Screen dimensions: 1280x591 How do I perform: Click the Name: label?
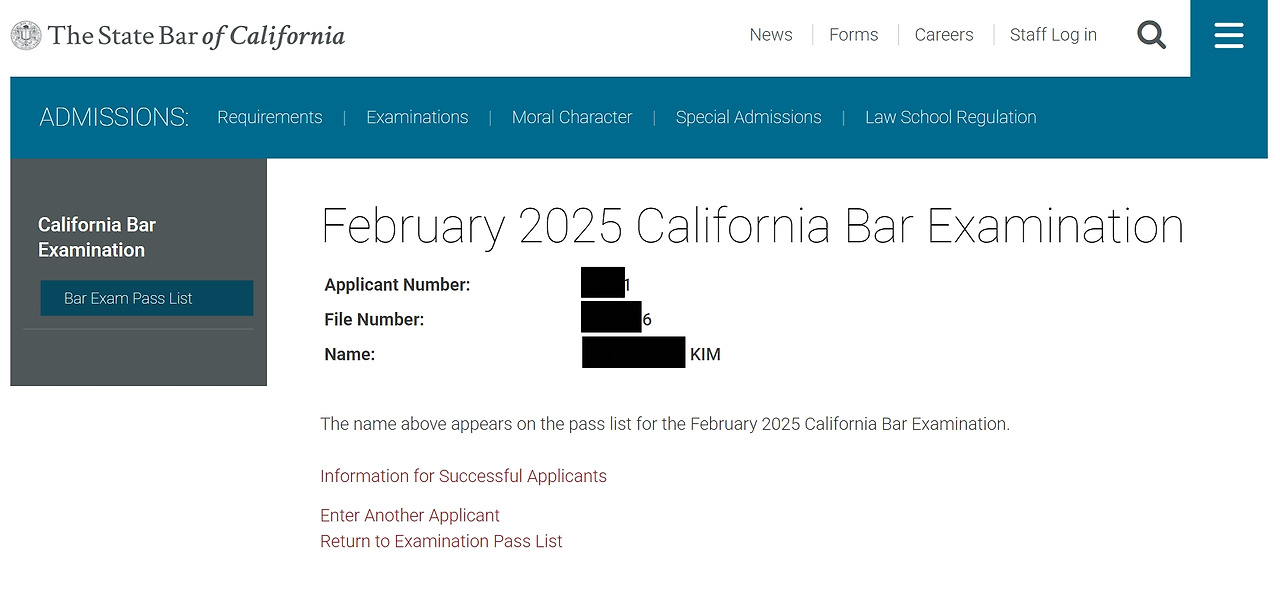tap(350, 354)
